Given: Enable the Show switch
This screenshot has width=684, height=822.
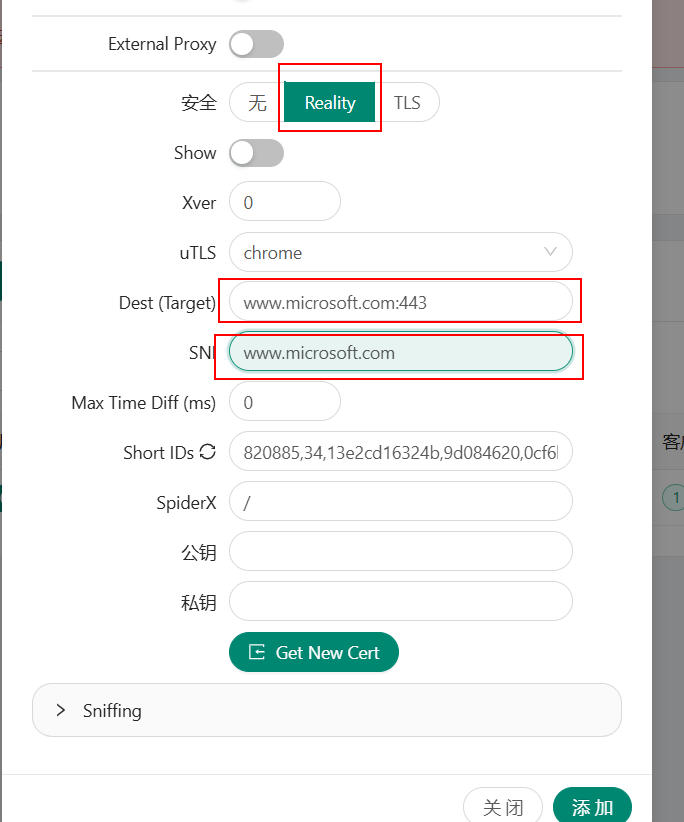Looking at the screenshot, I should pyautogui.click(x=256, y=153).
